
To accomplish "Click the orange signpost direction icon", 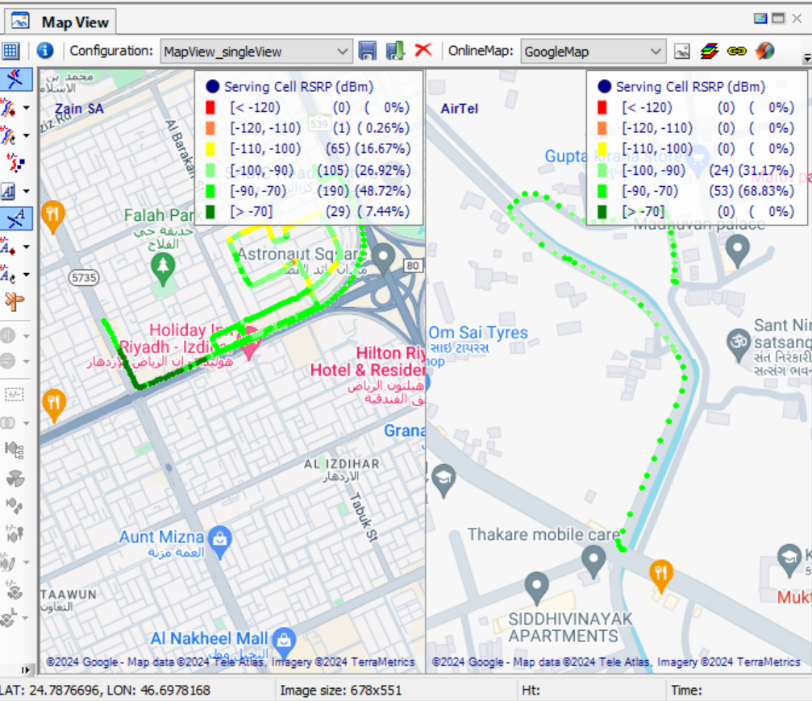I will [15, 301].
